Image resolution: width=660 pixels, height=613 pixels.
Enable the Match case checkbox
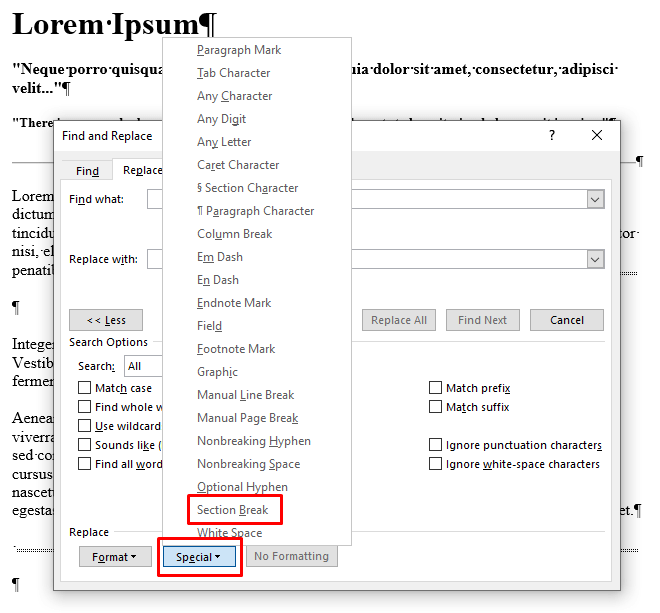[x=85, y=388]
